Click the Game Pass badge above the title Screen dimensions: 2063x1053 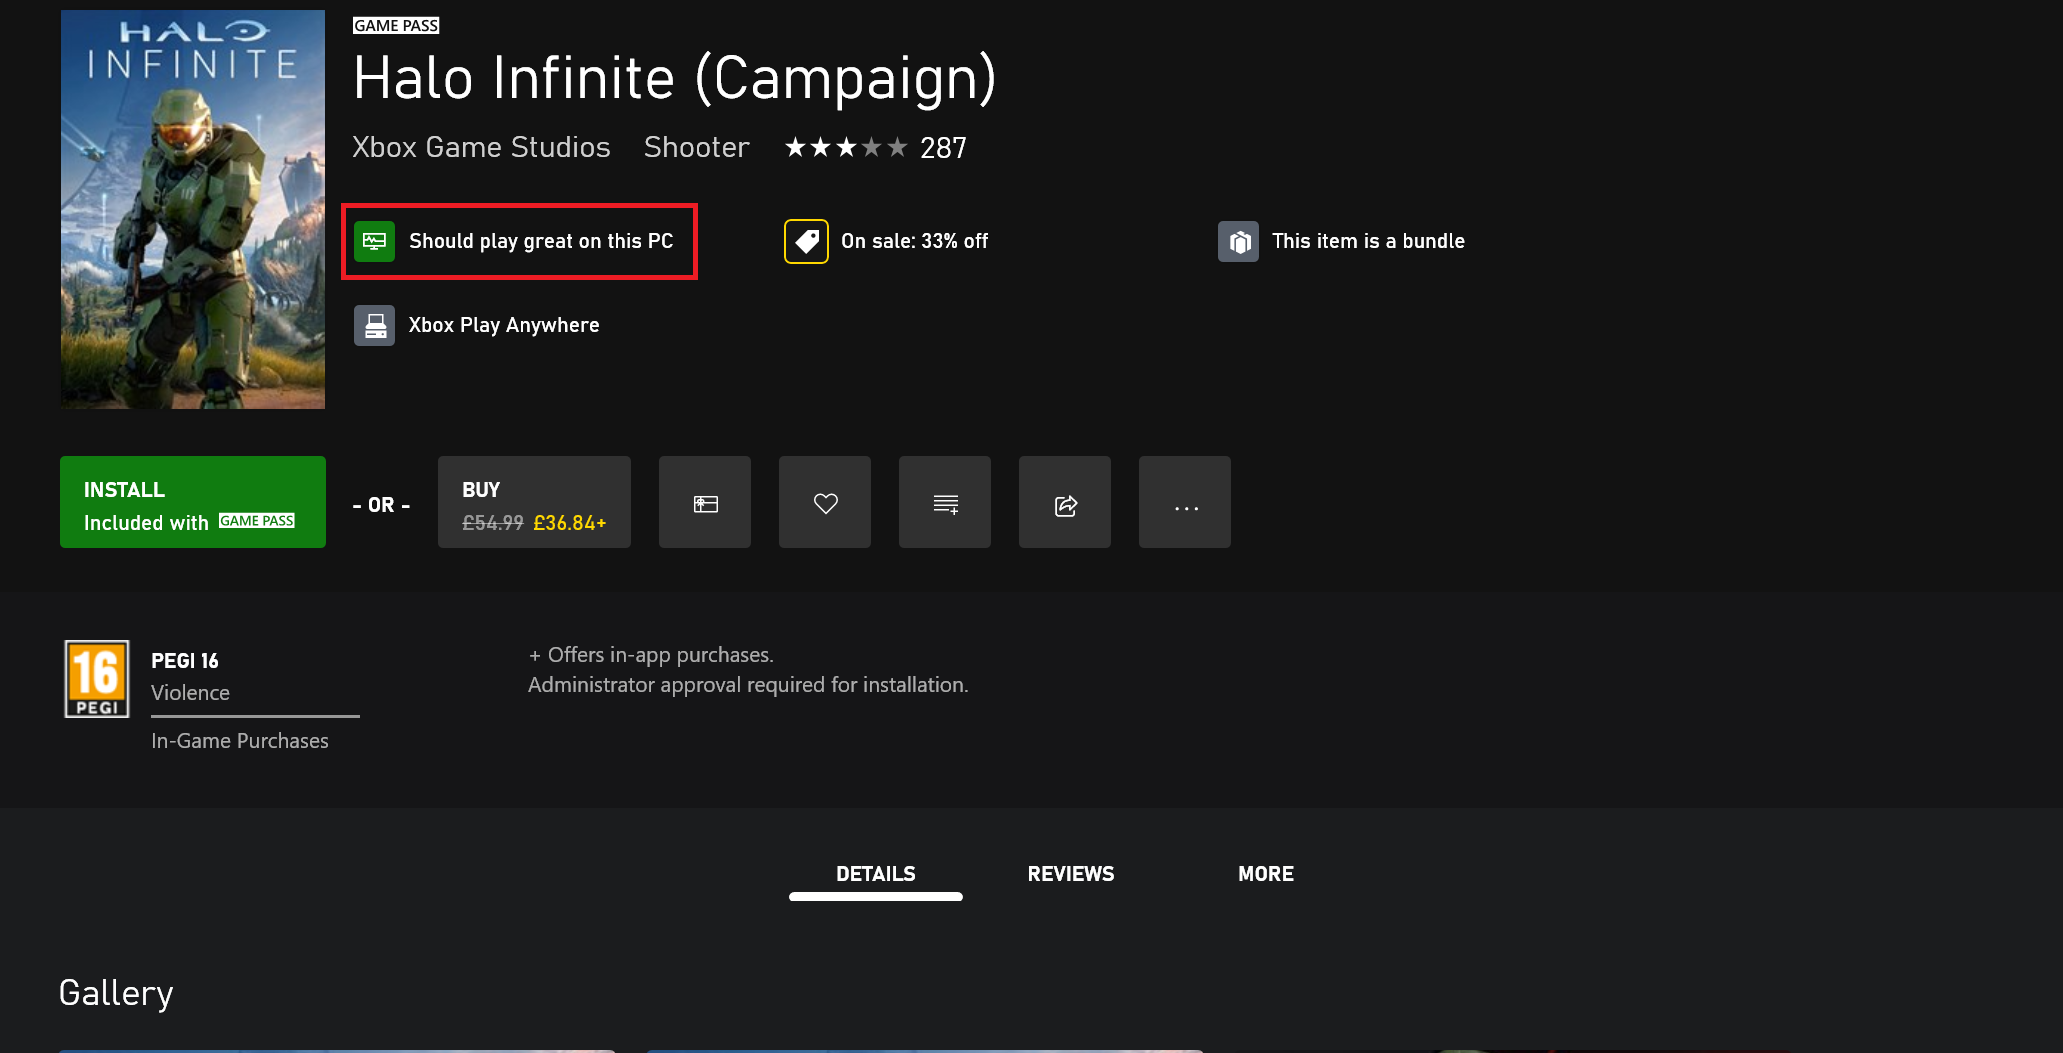coord(396,26)
